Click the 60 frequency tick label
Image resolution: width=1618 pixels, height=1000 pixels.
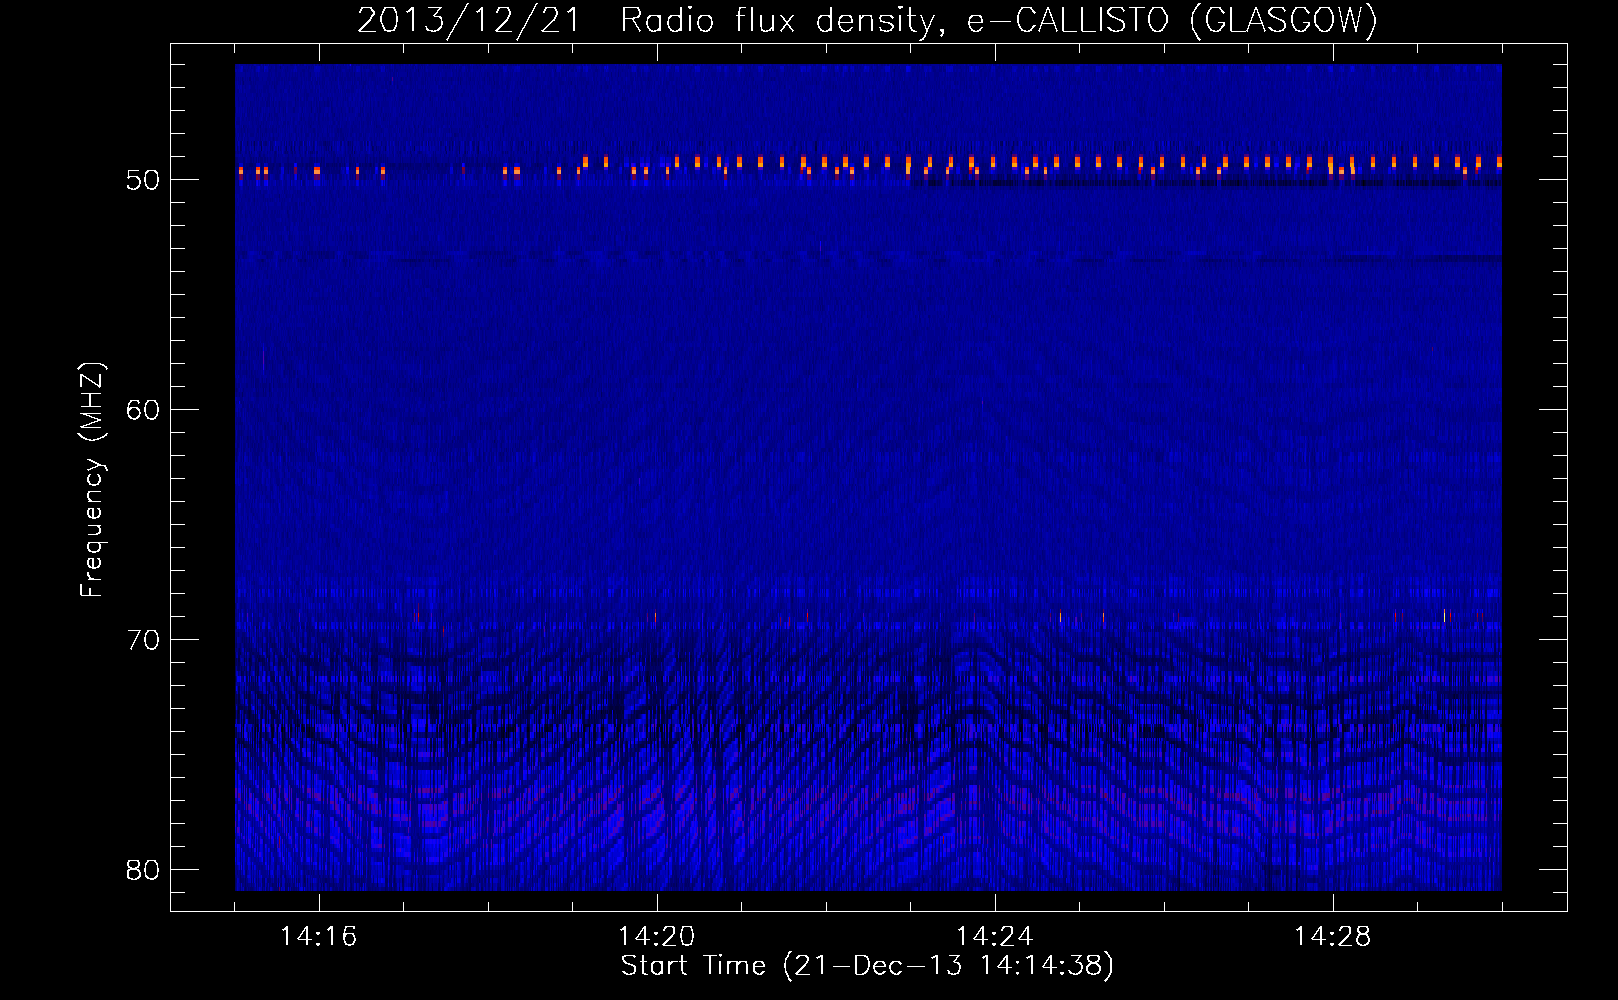pyautogui.click(x=143, y=411)
